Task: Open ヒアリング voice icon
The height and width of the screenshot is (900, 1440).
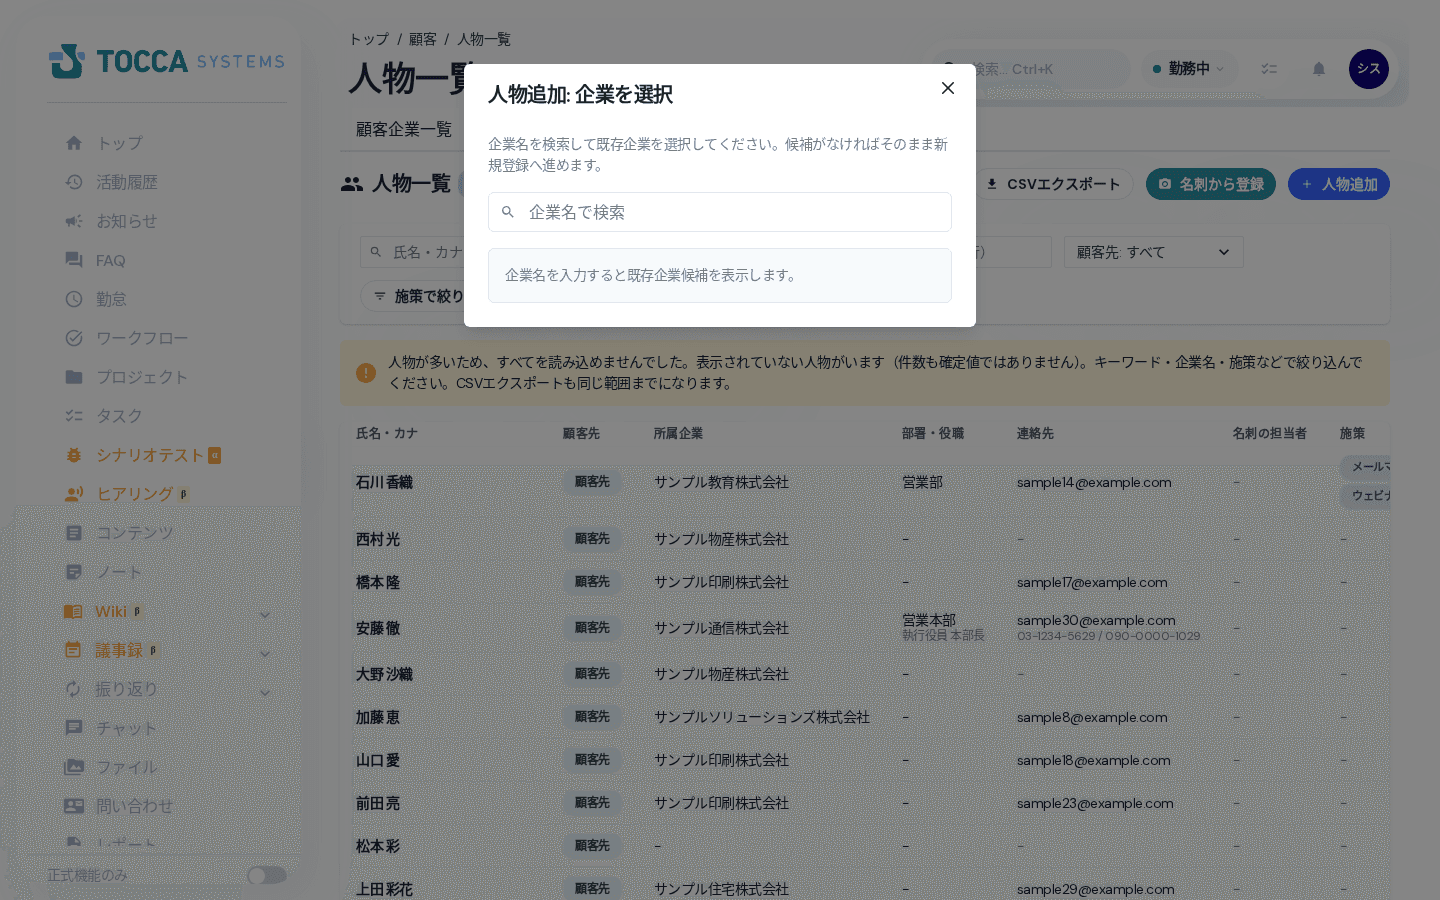Action: point(74,494)
